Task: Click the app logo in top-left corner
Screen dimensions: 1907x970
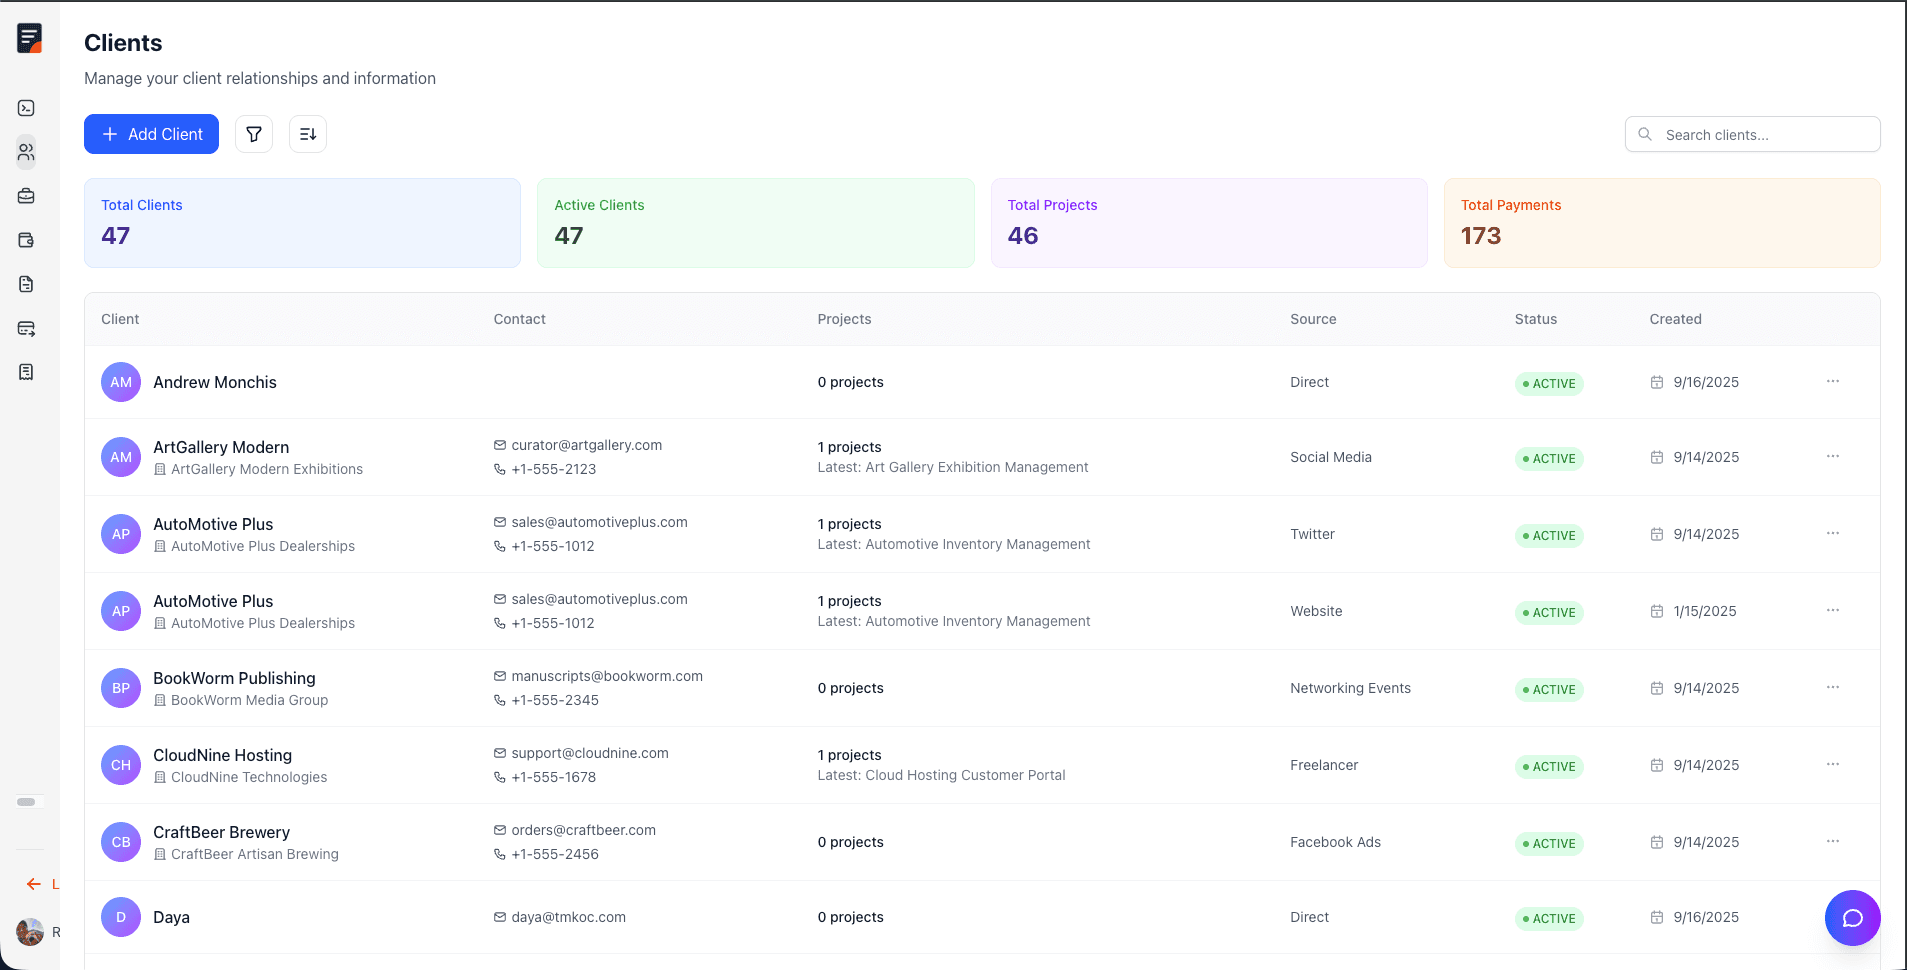Action: [x=29, y=37]
